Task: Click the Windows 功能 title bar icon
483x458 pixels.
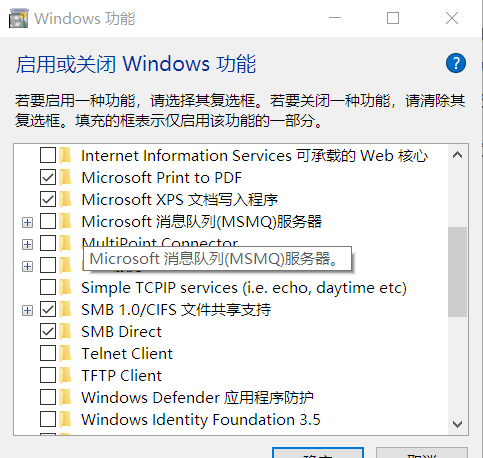Action: (18, 18)
